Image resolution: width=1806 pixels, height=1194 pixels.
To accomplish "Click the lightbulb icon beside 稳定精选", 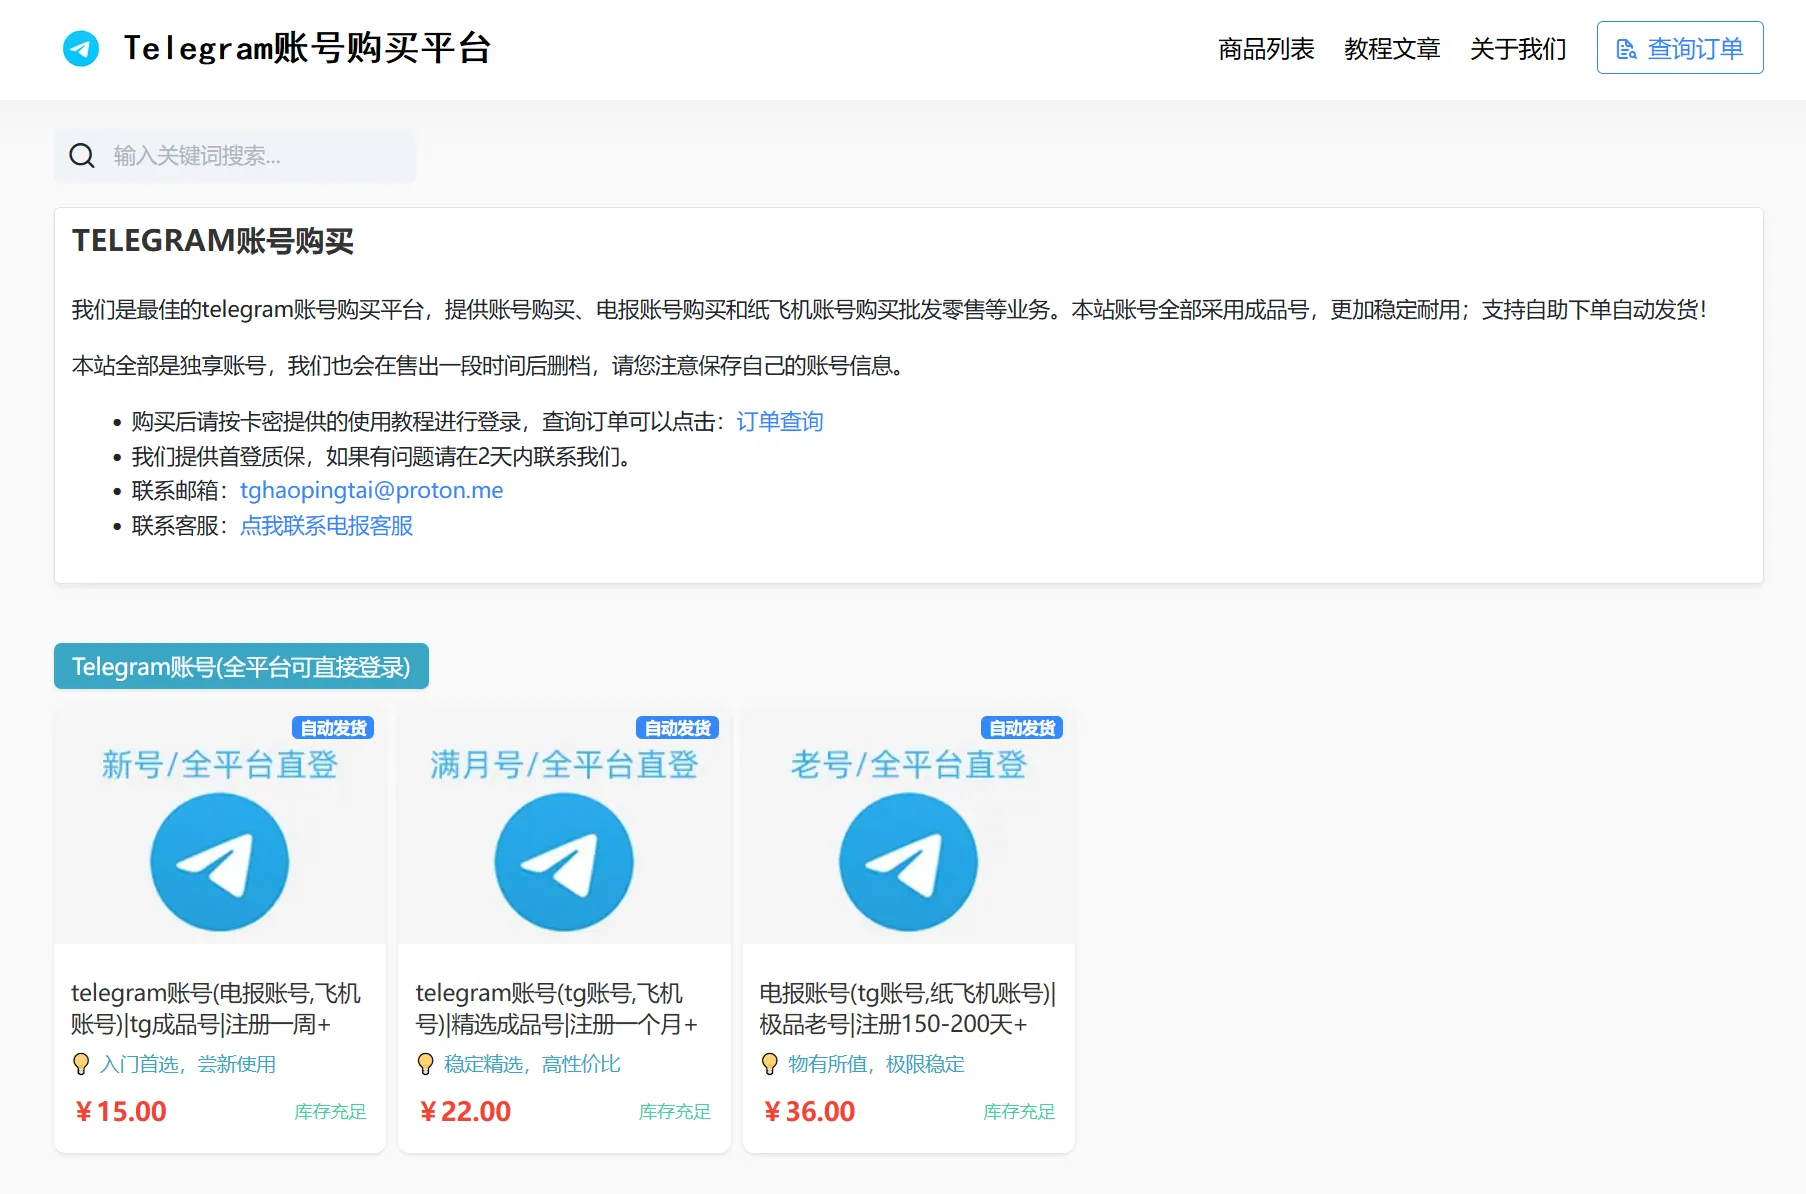I will pyautogui.click(x=425, y=1064).
